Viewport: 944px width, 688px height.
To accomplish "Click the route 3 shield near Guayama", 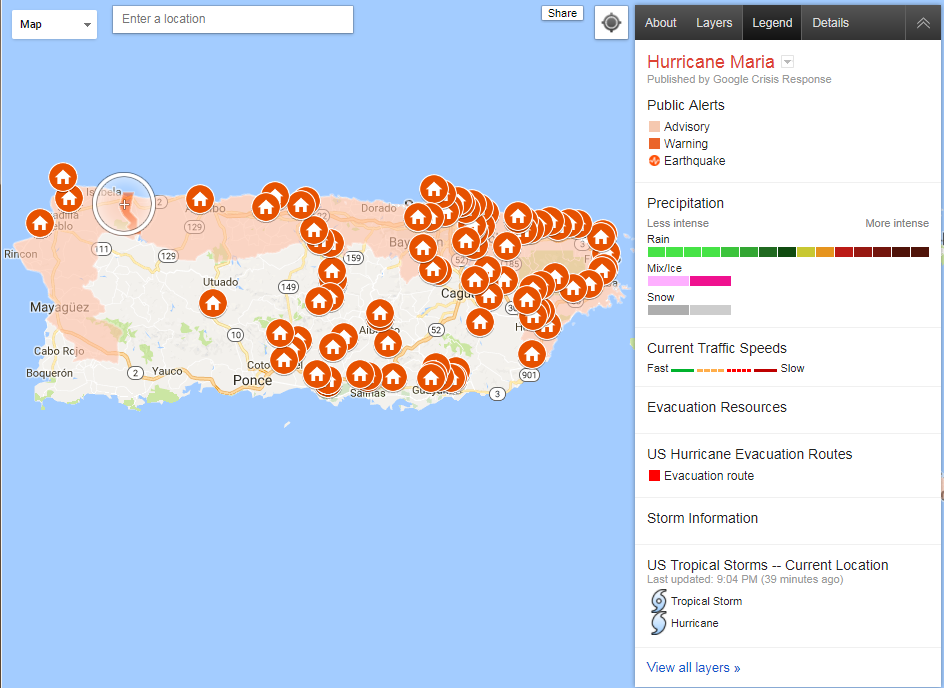I will [497, 394].
